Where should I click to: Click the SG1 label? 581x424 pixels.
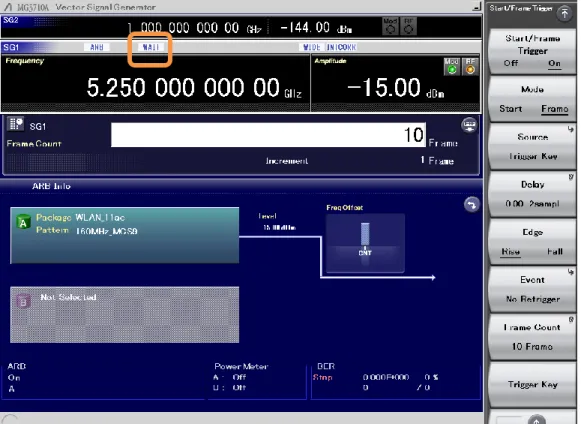[11, 47]
